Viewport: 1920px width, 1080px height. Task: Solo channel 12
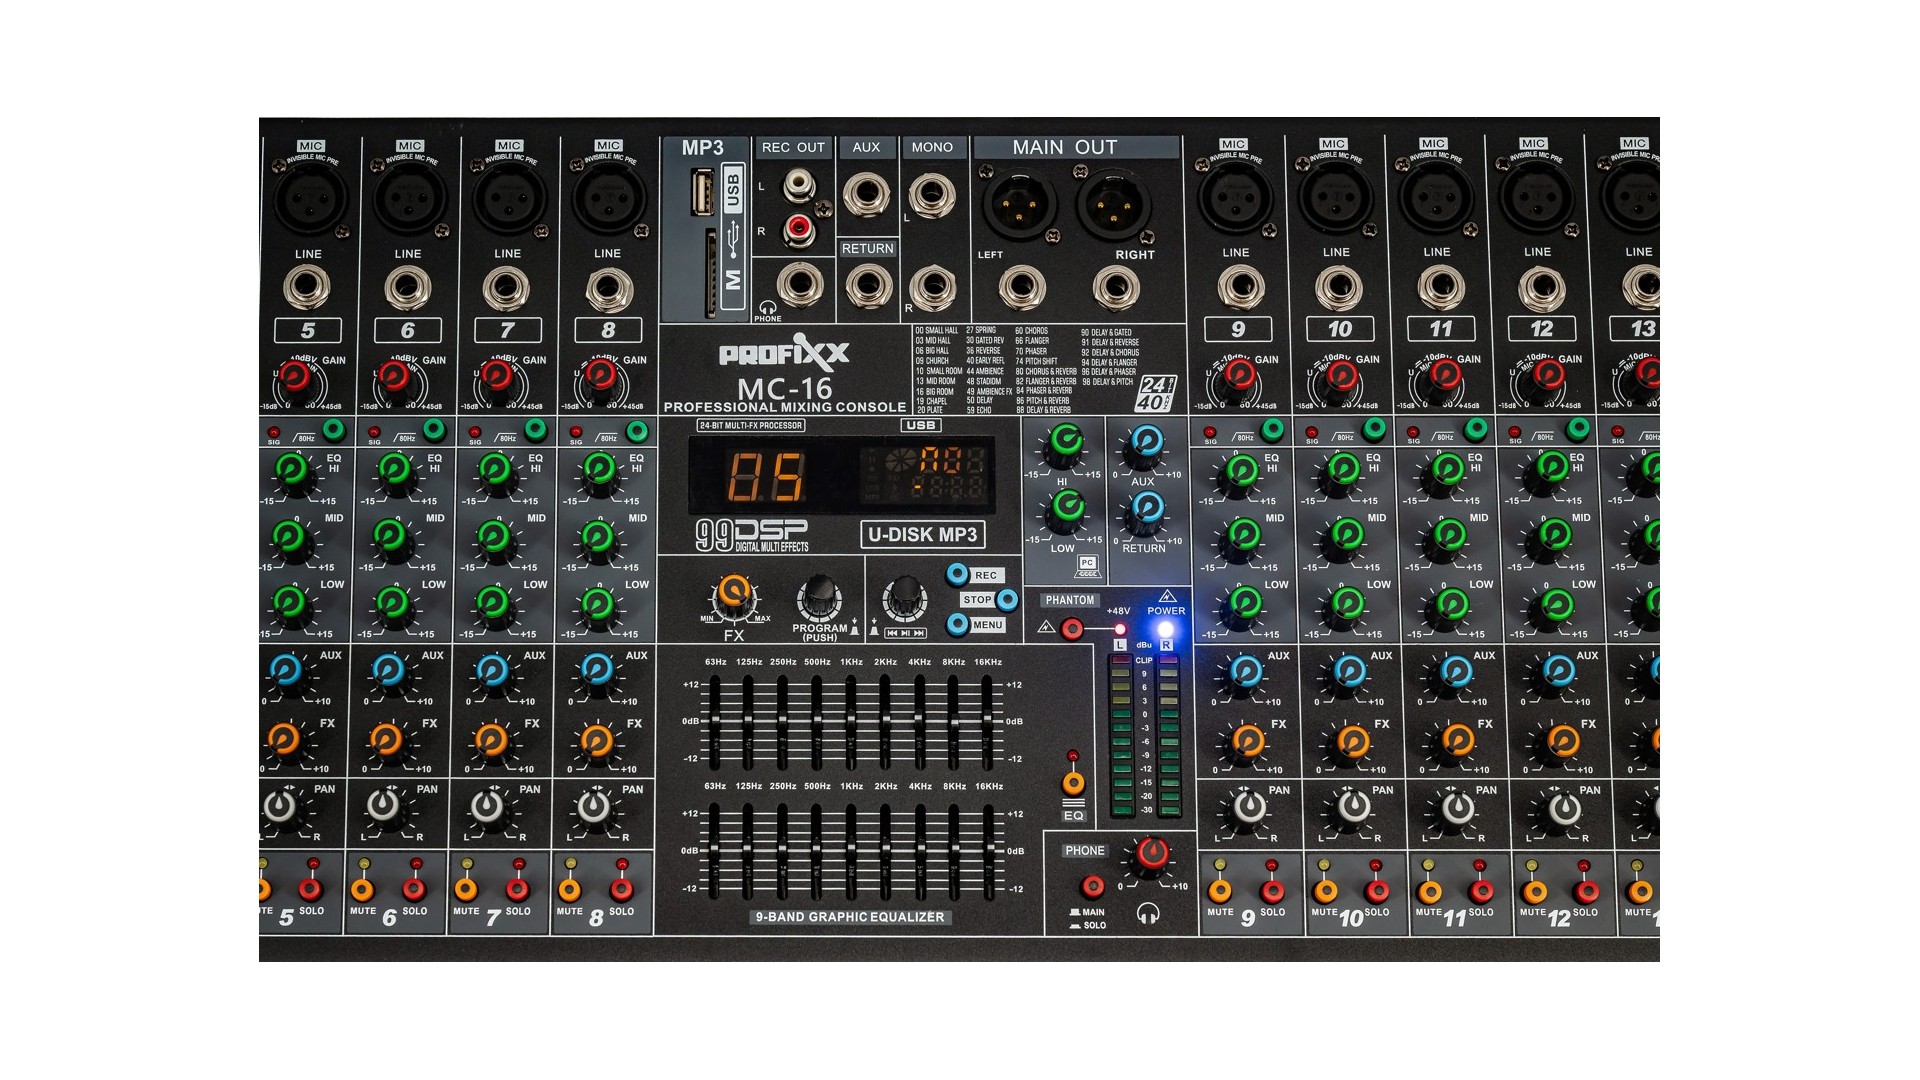1586,891
